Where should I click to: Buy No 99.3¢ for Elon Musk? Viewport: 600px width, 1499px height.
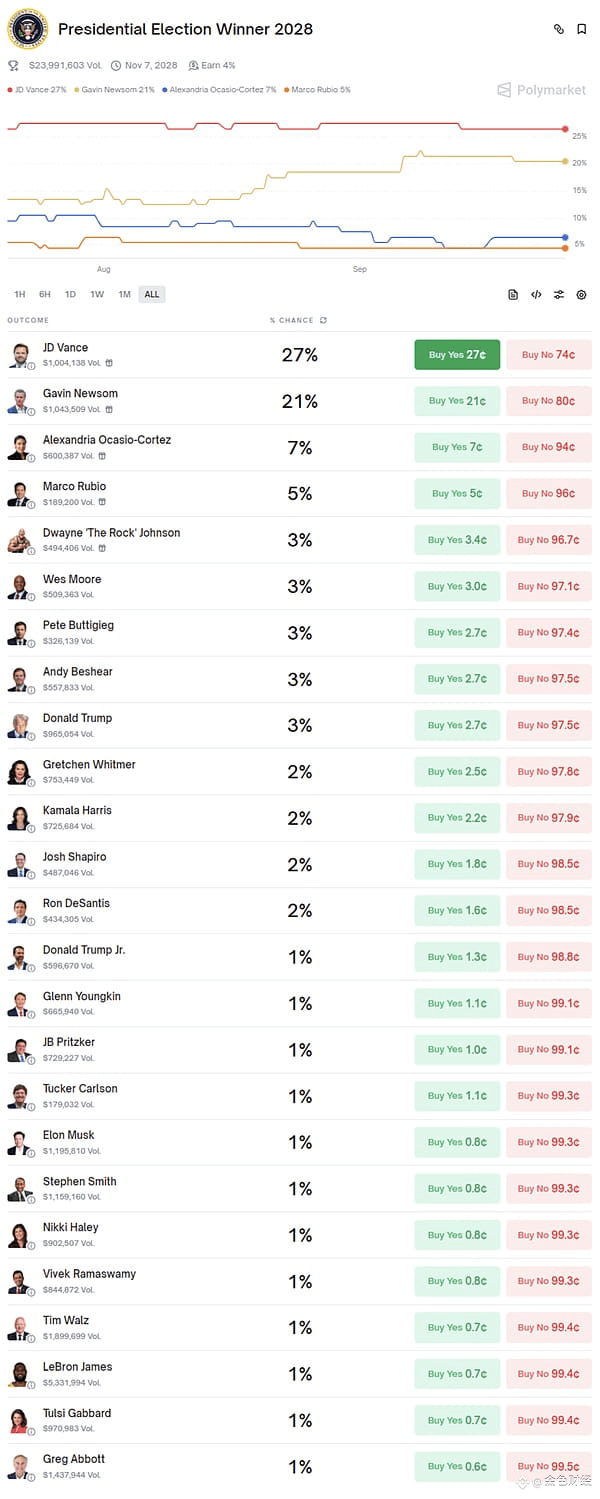pos(548,1142)
